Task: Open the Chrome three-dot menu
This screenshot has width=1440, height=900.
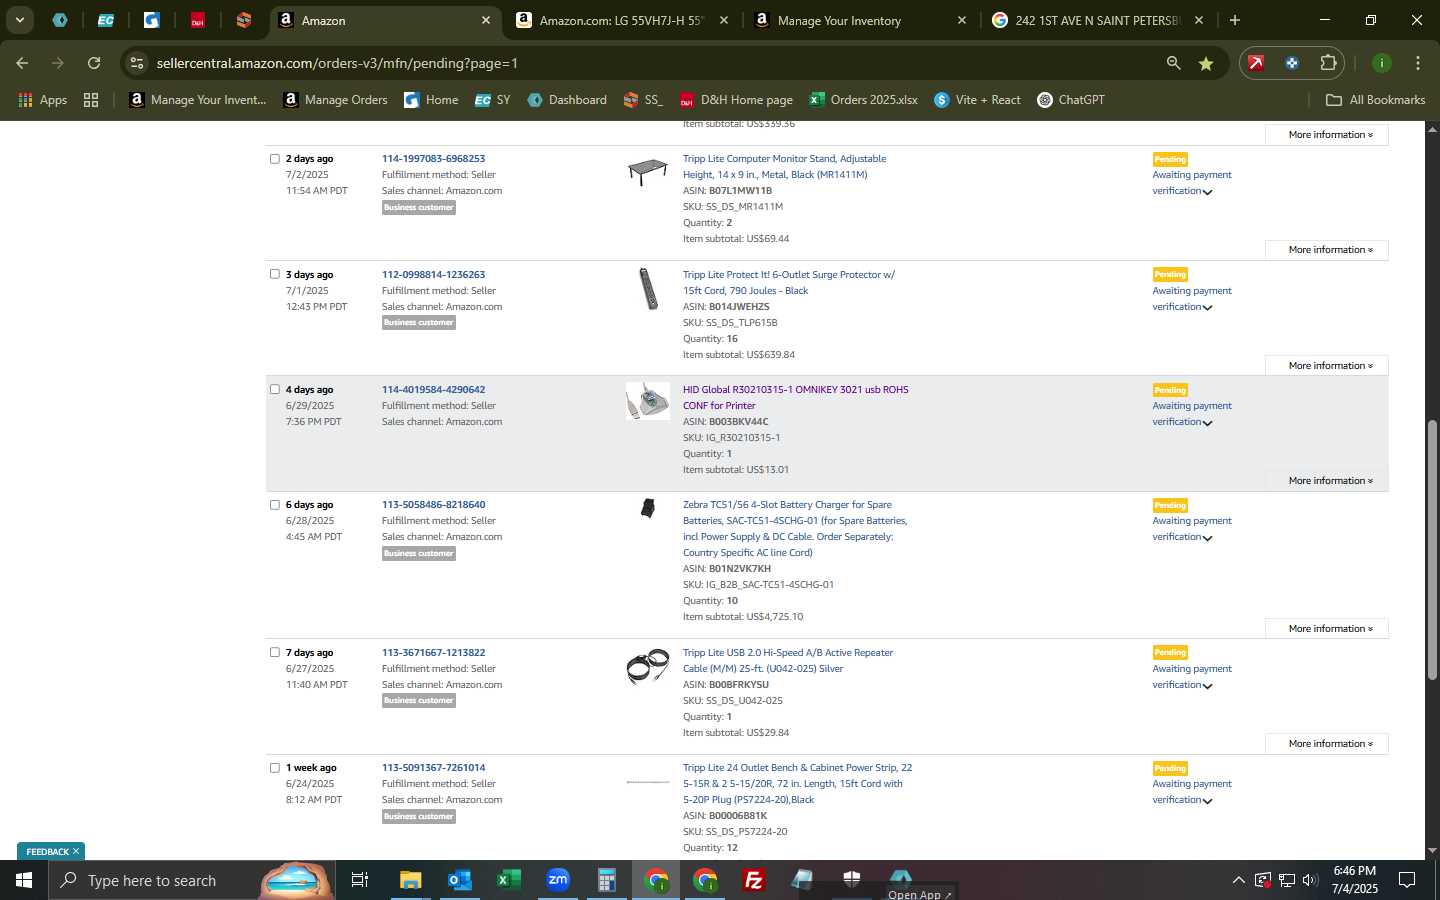Action: [1417, 63]
